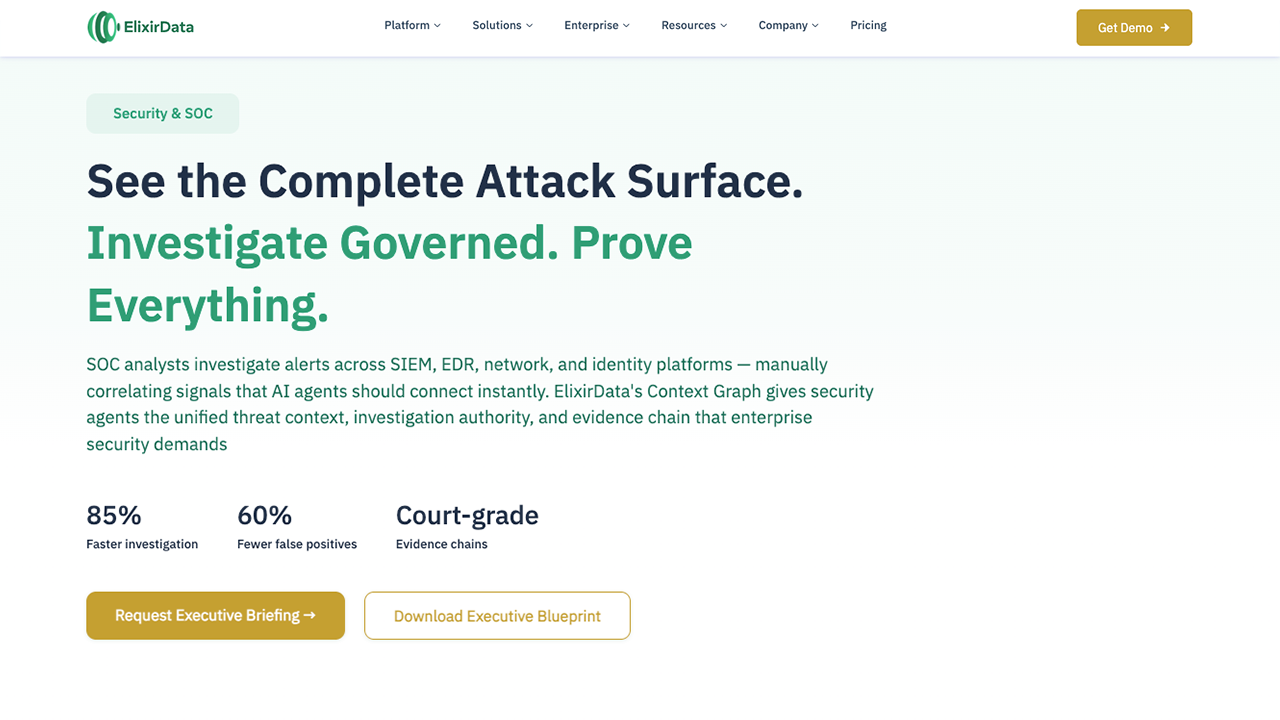
Task: Click the Faster investigation label
Action: 142,544
